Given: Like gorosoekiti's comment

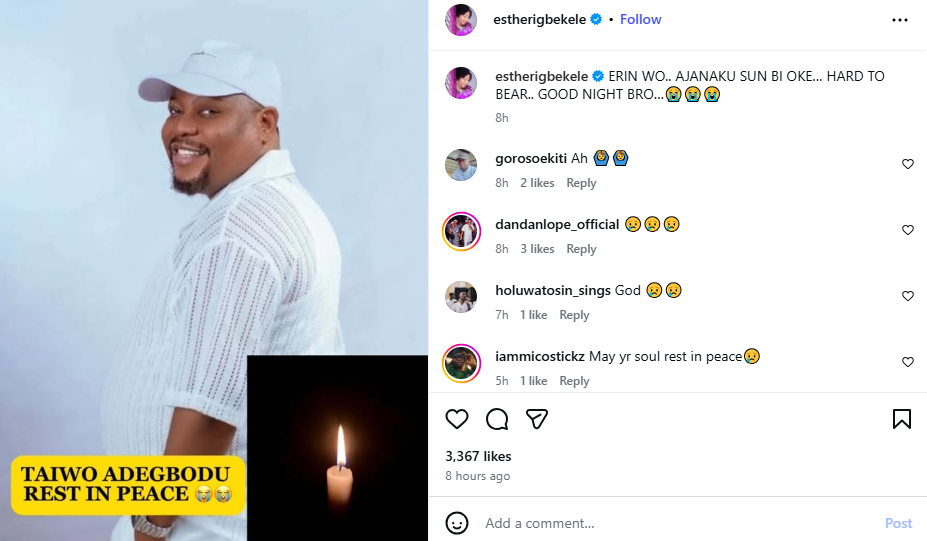Looking at the screenshot, I should (908, 164).
